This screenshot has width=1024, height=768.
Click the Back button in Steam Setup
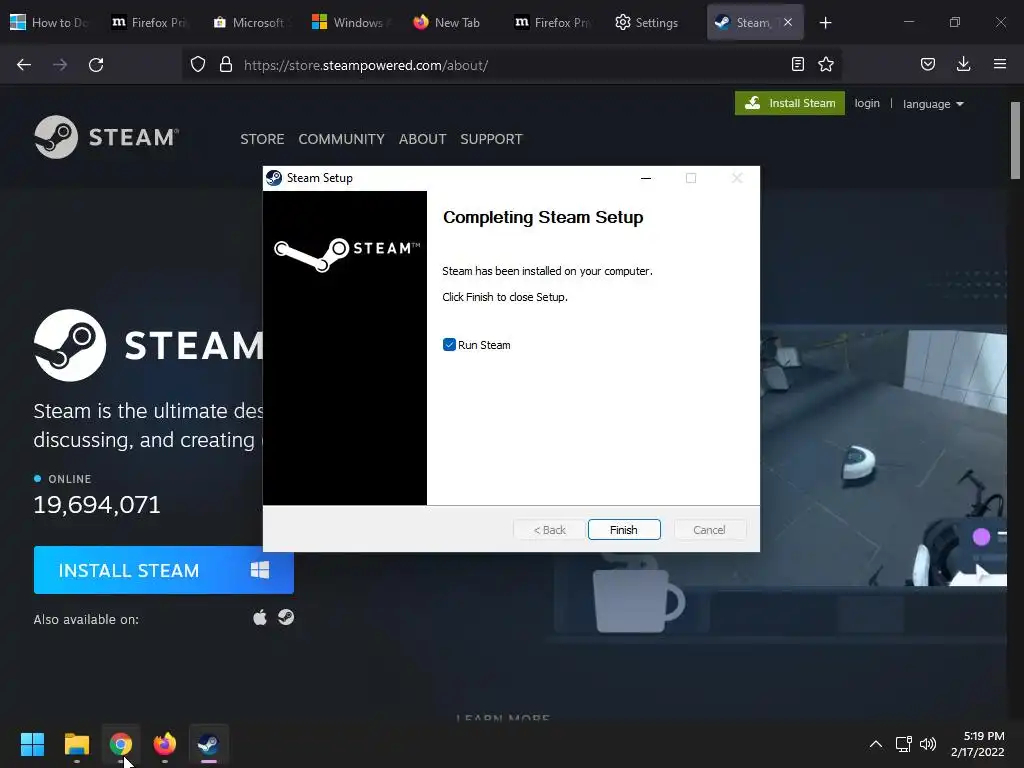[x=549, y=530]
